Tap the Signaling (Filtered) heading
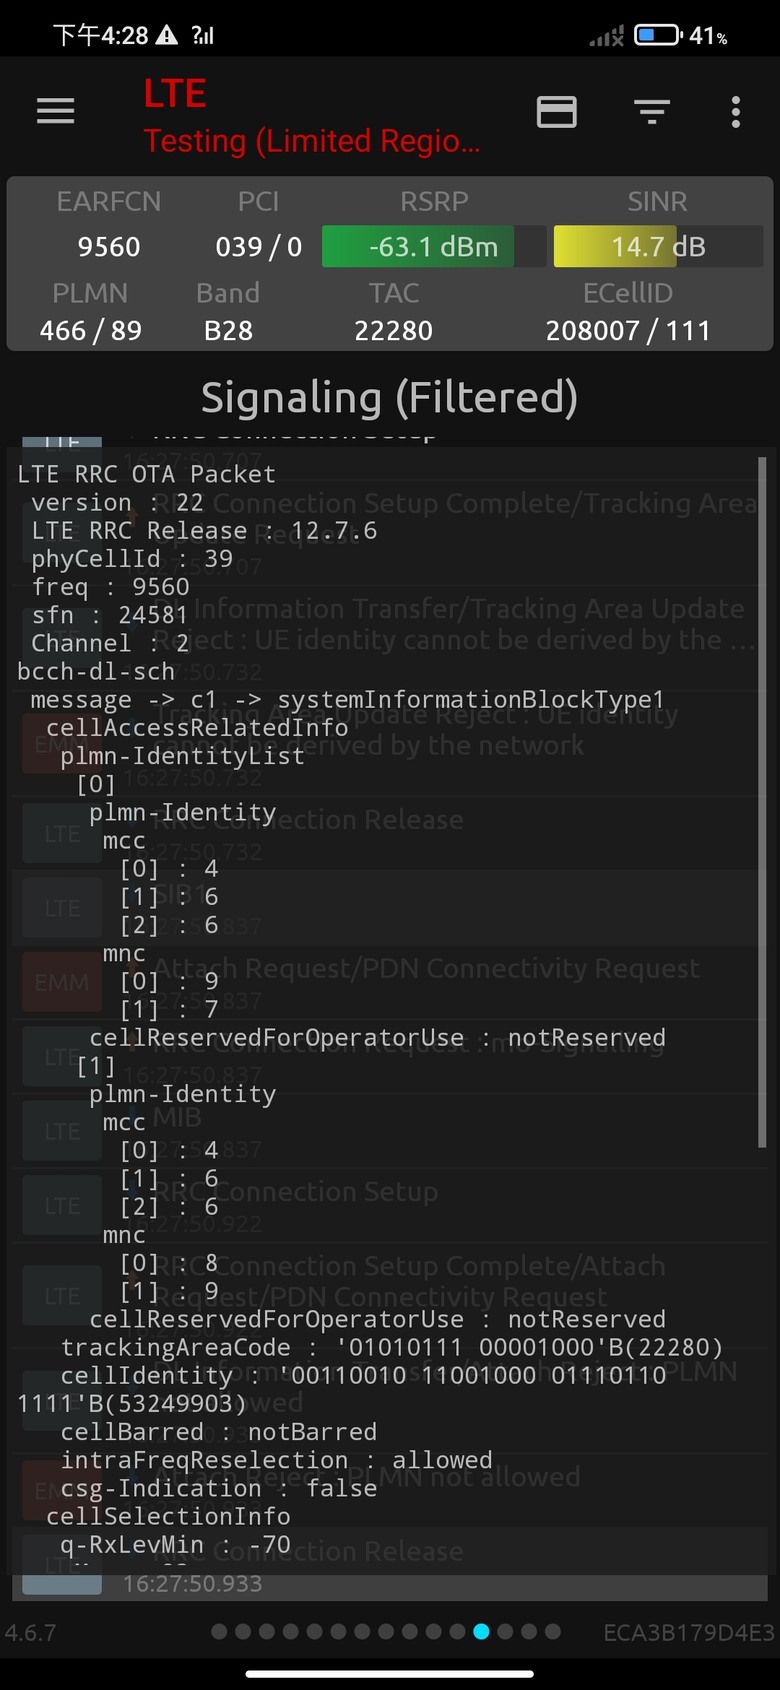Viewport: 780px width, 1690px height. coord(389,397)
